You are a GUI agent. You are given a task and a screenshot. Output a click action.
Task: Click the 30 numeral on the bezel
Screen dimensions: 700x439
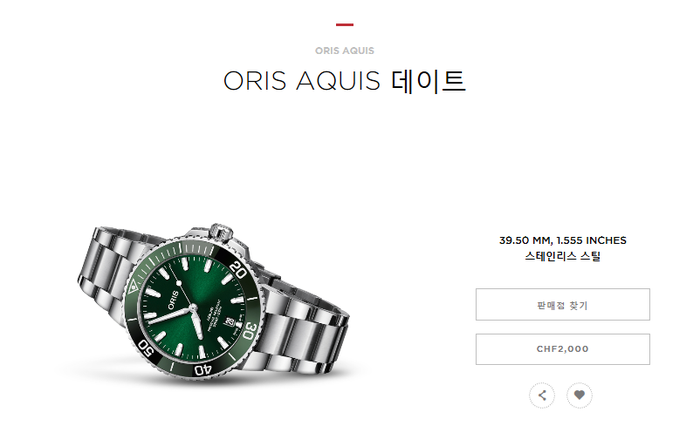tap(250, 331)
